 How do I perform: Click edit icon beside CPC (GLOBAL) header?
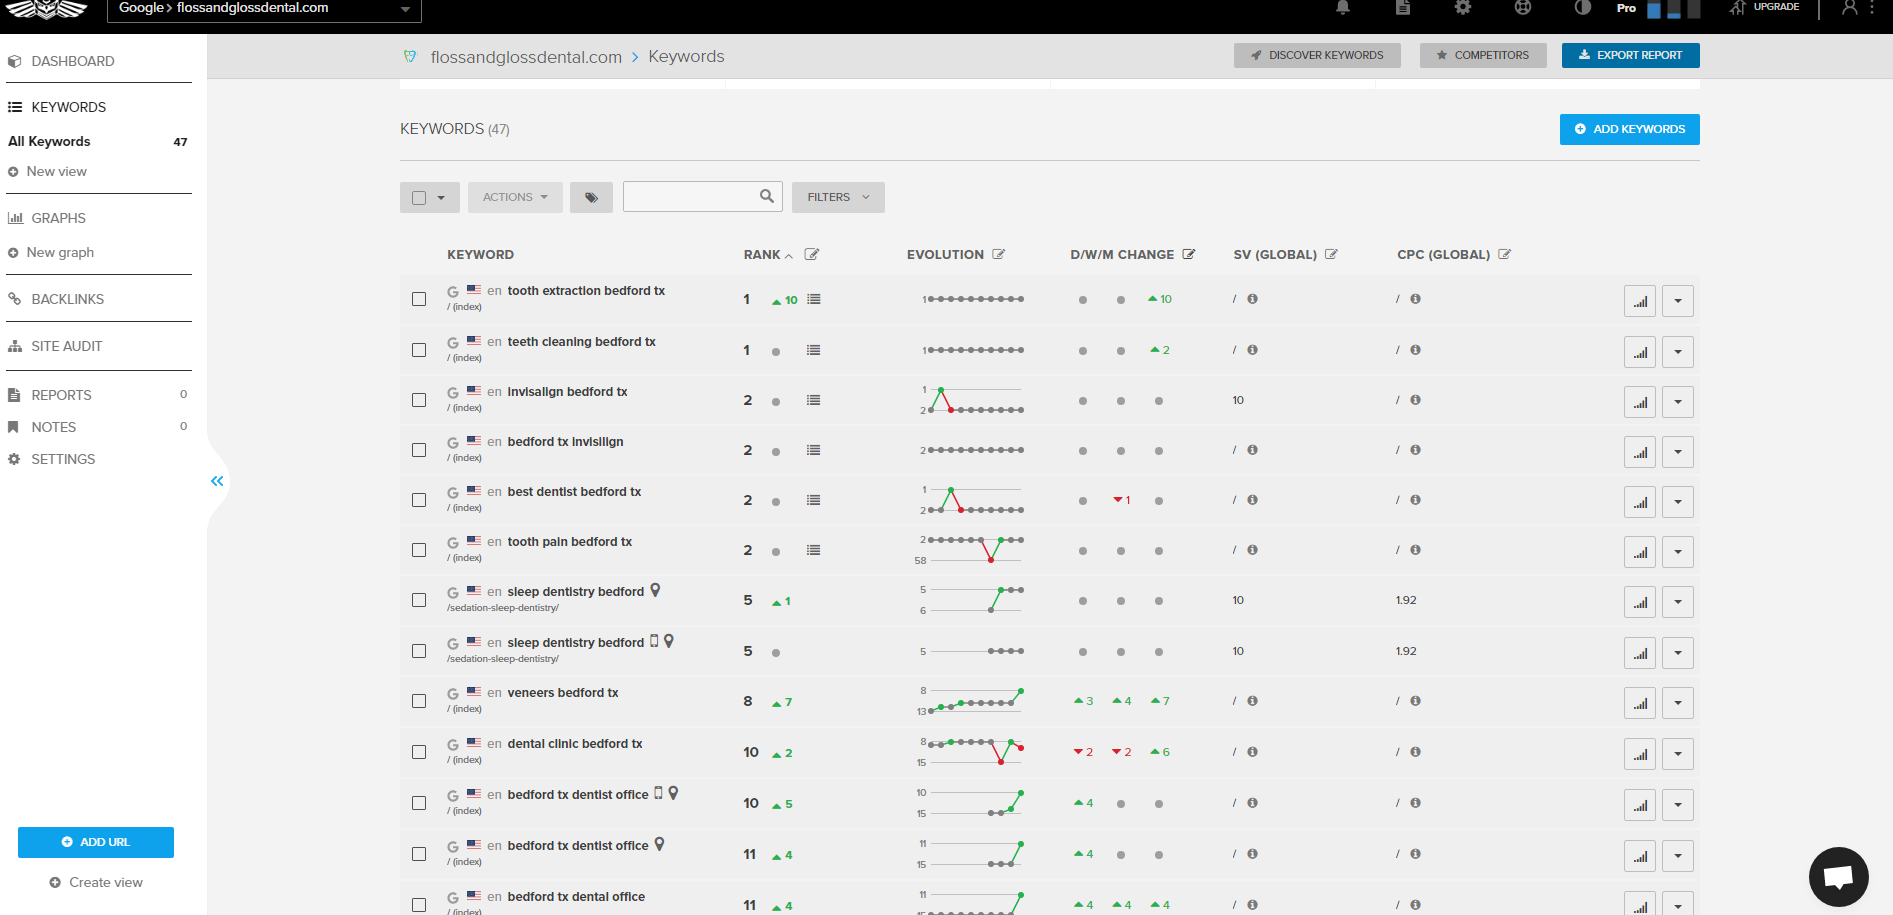tap(1505, 254)
